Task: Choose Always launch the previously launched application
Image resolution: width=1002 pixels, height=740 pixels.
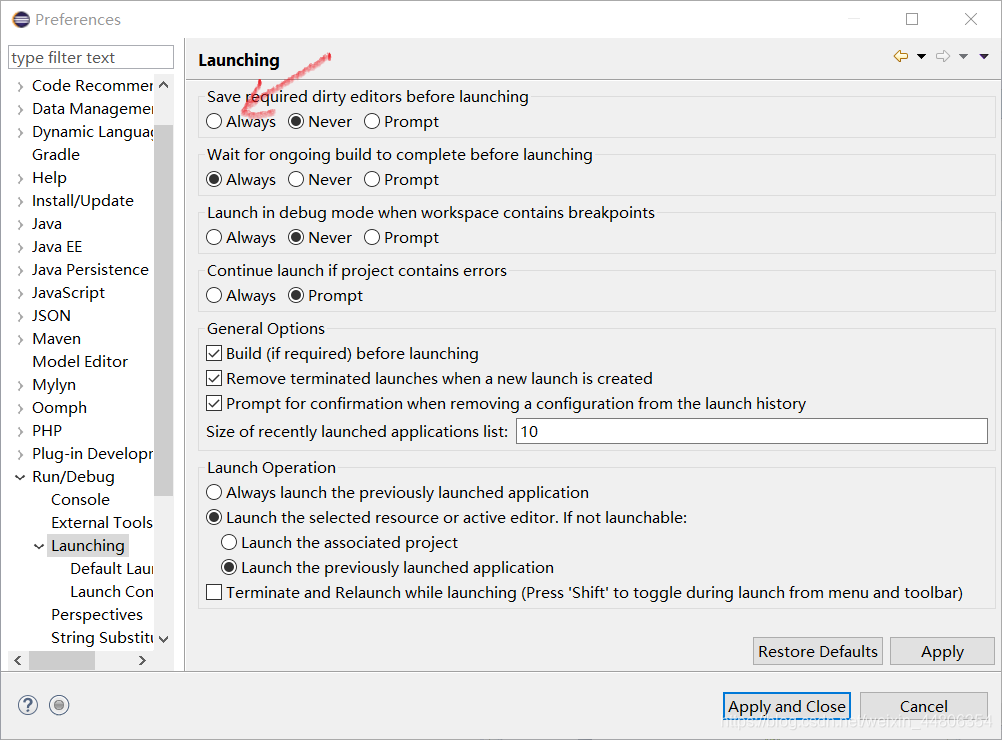Action: click(x=214, y=492)
